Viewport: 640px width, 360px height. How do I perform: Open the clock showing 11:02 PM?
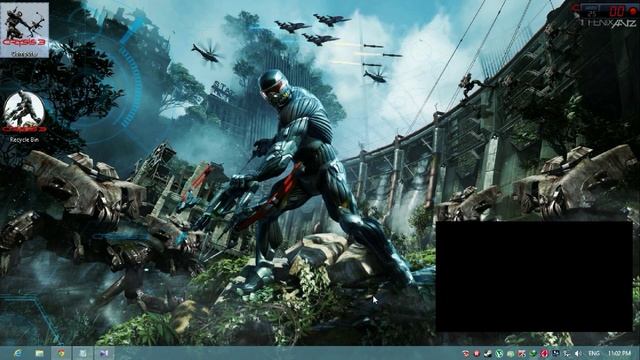(x=620, y=353)
